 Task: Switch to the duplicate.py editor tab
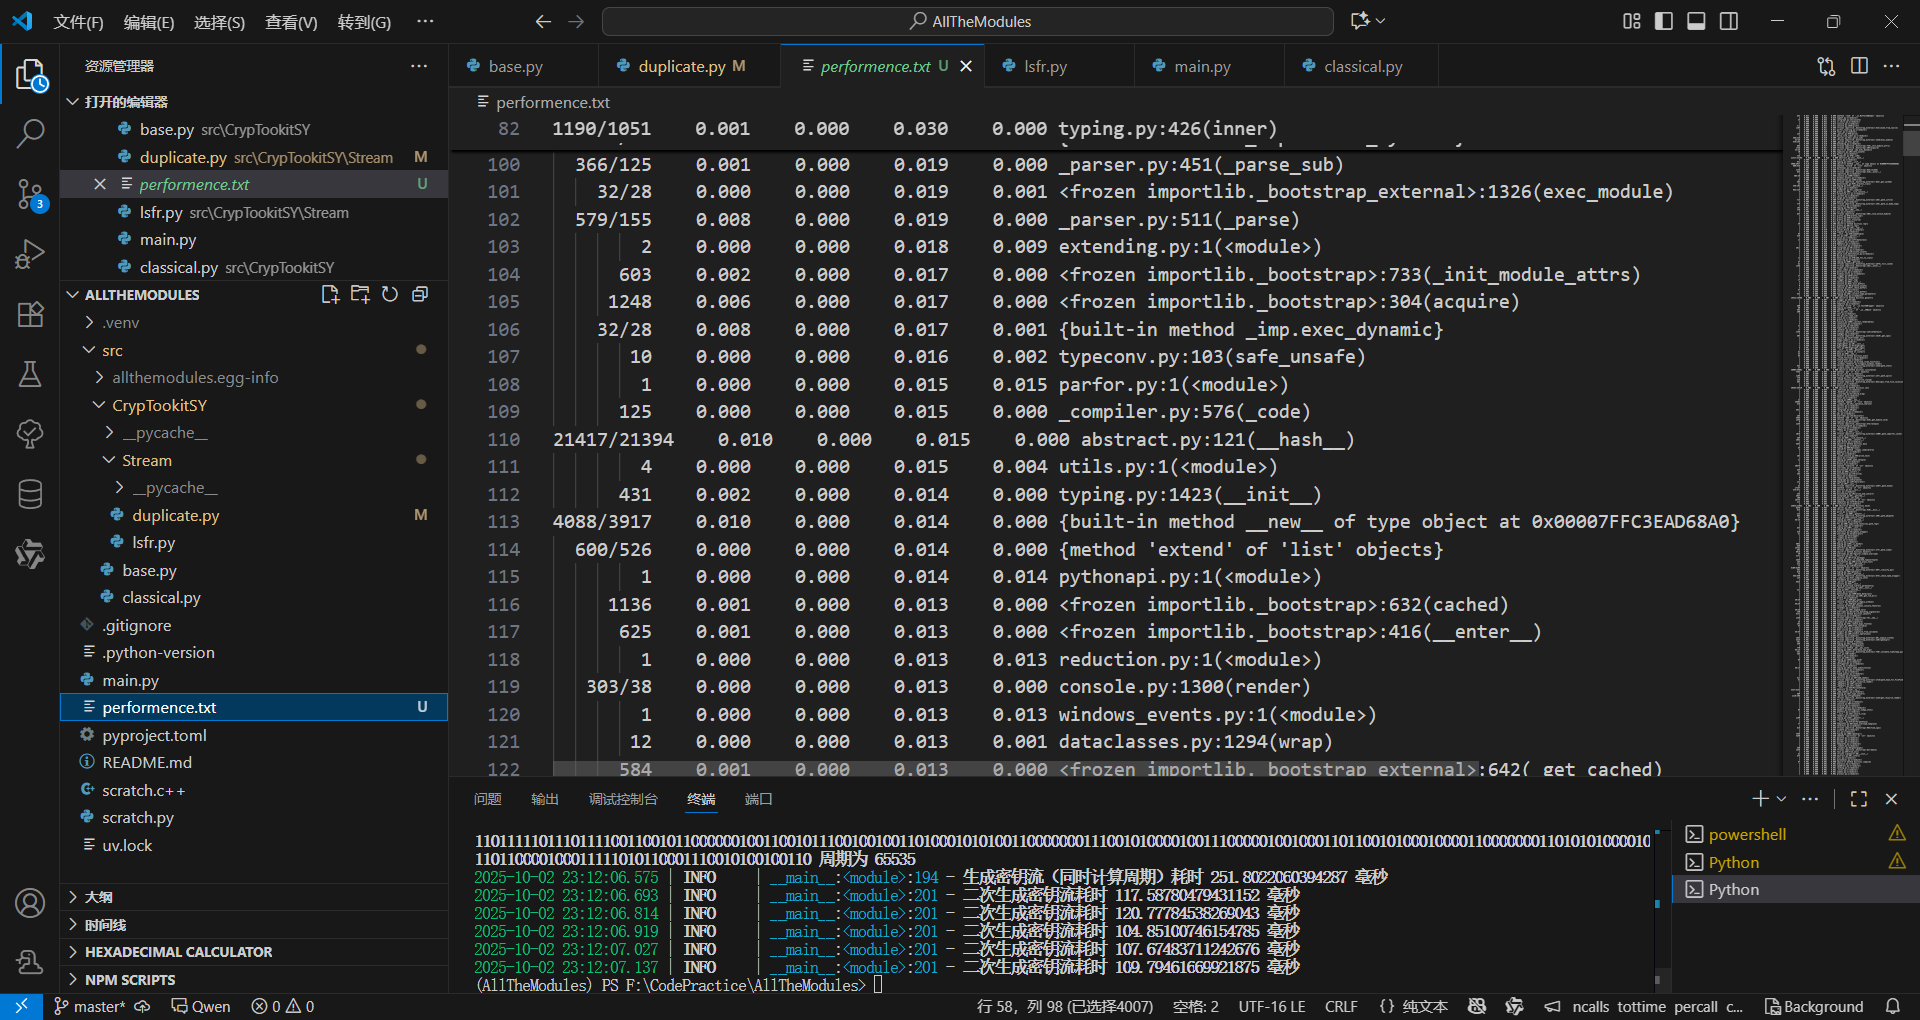681,66
